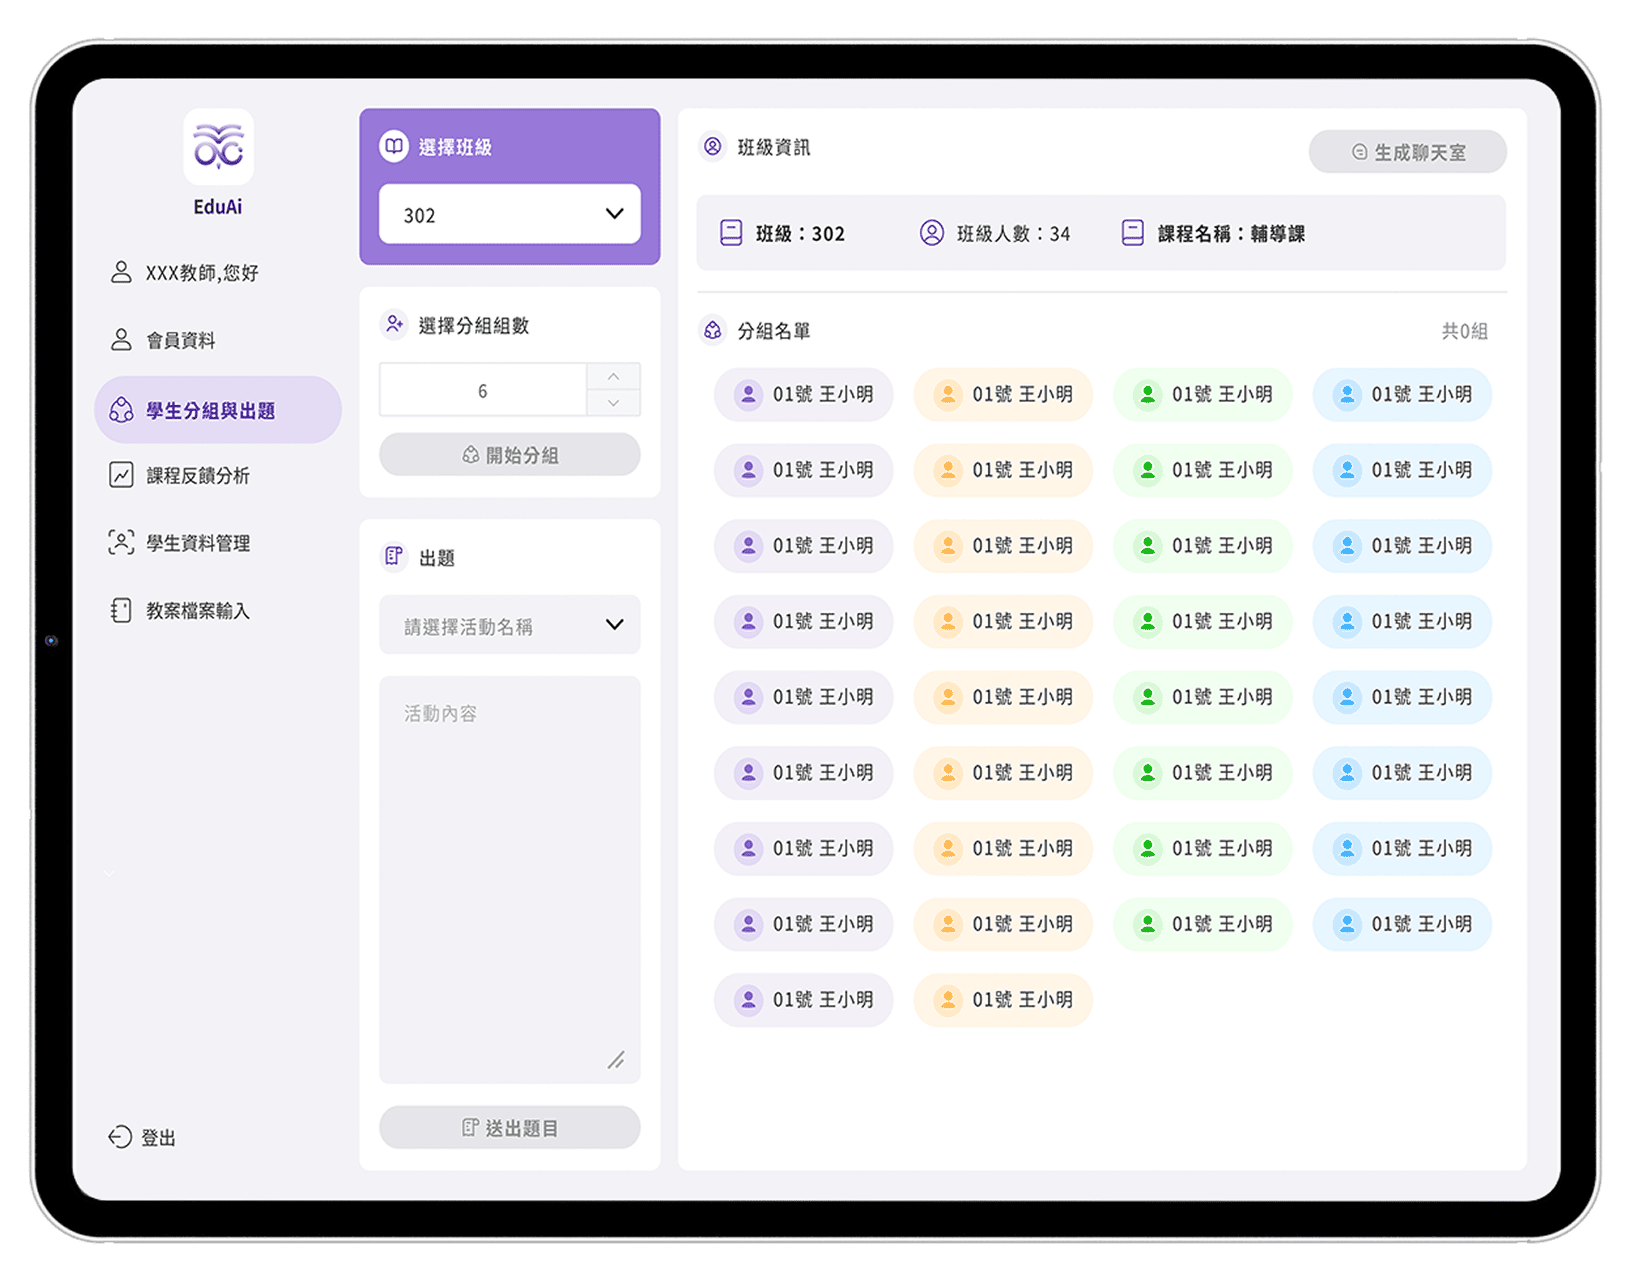Image resolution: width=1630 pixels, height=1284 pixels.
Task: Click the 班級人數：34 text
Action: 1013,234
